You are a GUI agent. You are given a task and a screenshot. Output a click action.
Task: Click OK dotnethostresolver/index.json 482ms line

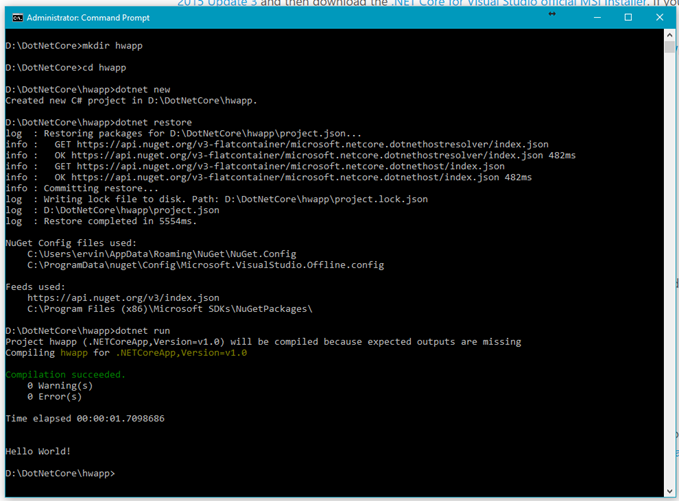[291, 155]
